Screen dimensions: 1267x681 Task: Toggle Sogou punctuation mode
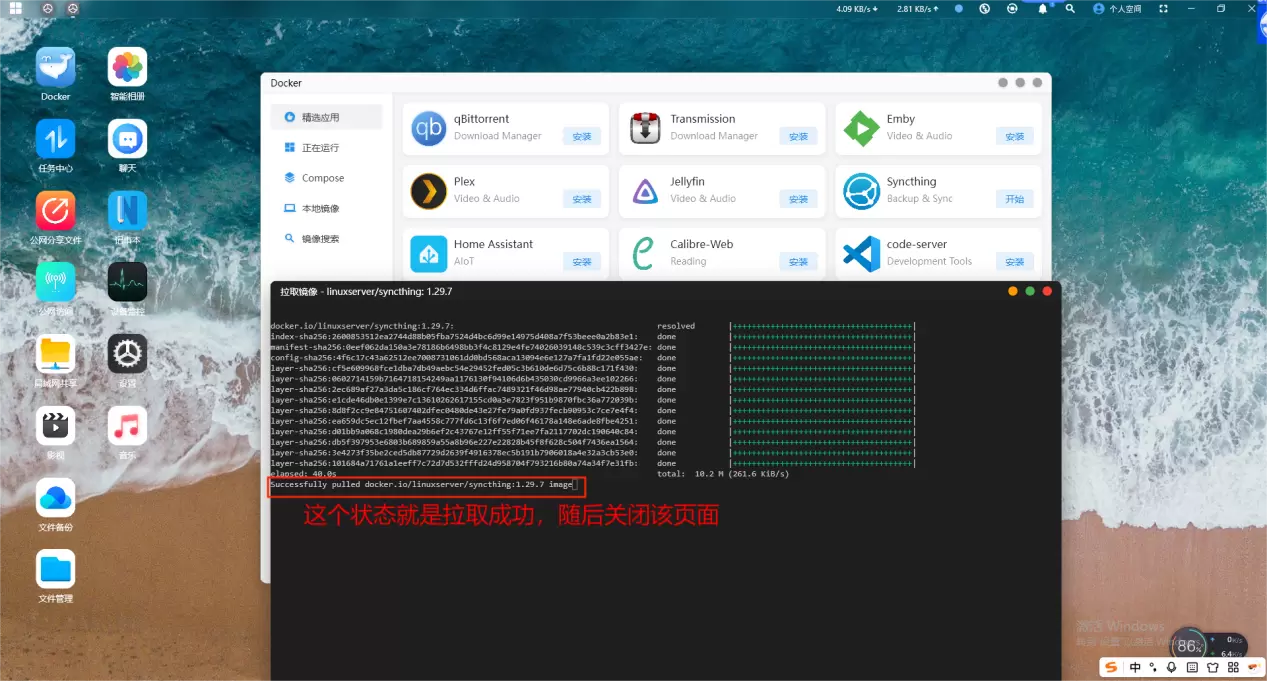pos(1153,667)
